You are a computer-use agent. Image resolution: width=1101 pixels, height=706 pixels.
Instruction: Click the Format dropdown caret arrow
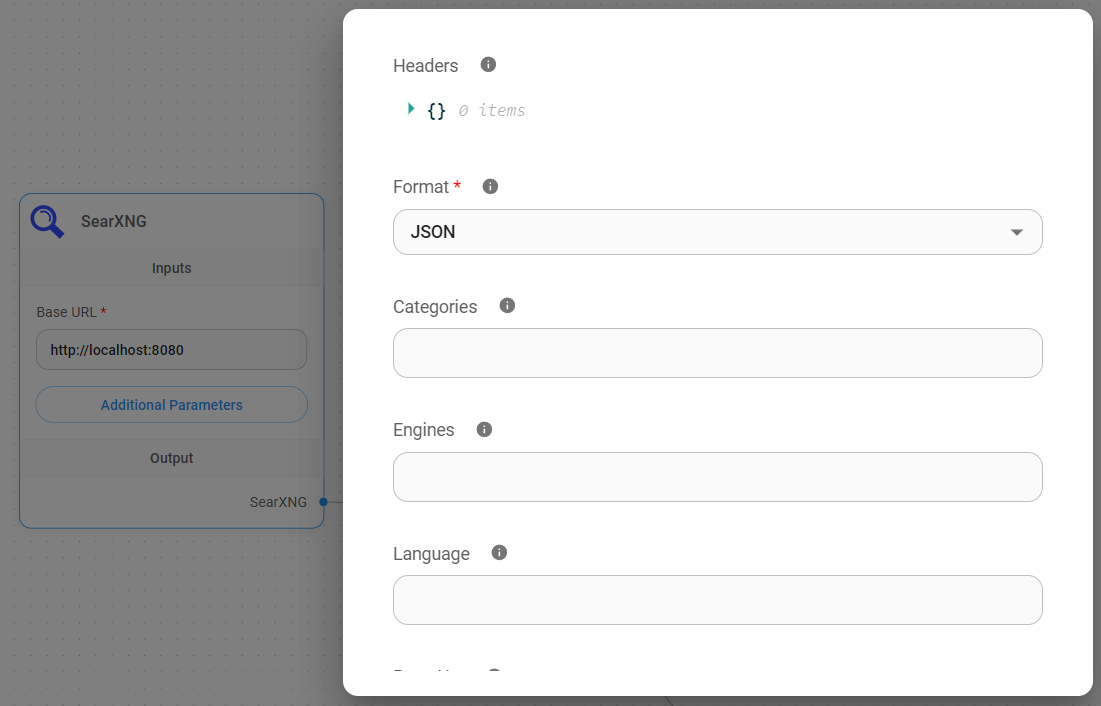coord(1016,232)
